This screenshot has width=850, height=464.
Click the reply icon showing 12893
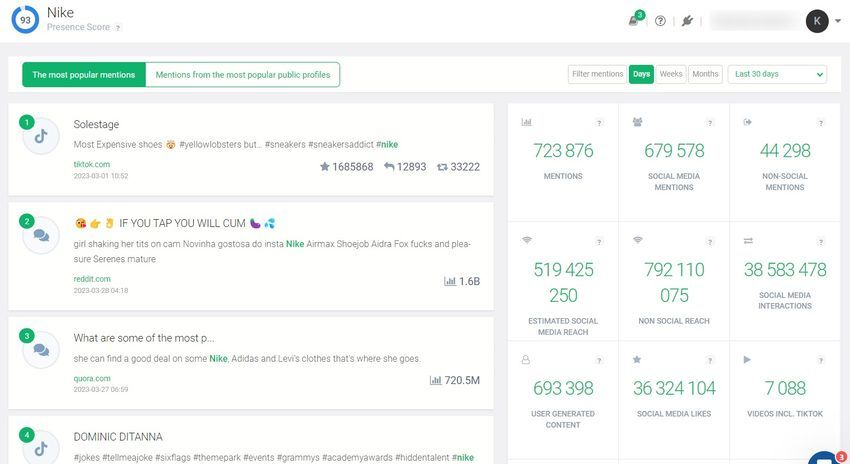point(389,166)
